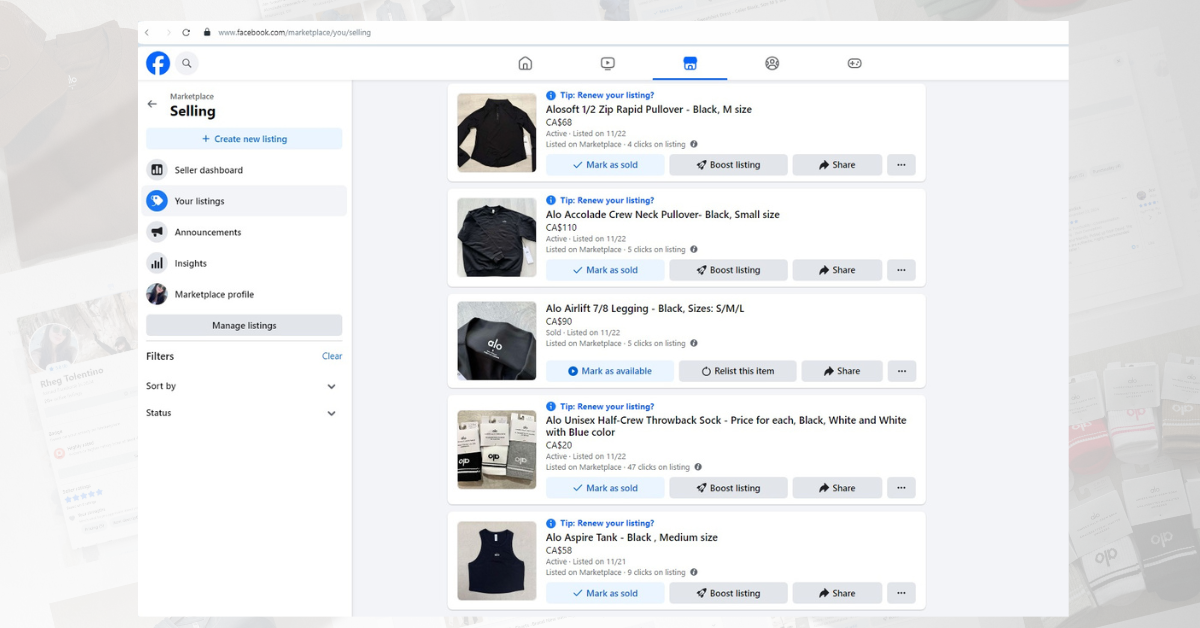Boost the Alo Aspire Tank listing
Image resolution: width=1200 pixels, height=628 pixels.
coord(728,593)
